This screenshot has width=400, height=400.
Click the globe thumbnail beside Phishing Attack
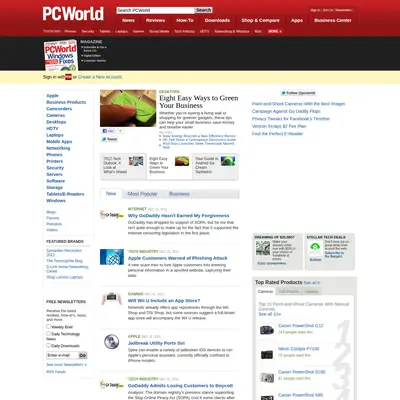(x=112, y=257)
